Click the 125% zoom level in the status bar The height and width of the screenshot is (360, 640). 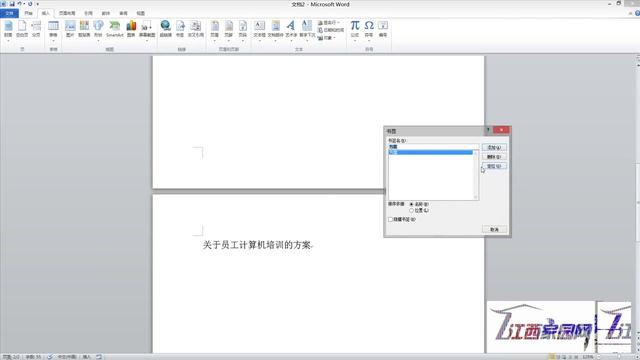pyautogui.click(x=588, y=357)
